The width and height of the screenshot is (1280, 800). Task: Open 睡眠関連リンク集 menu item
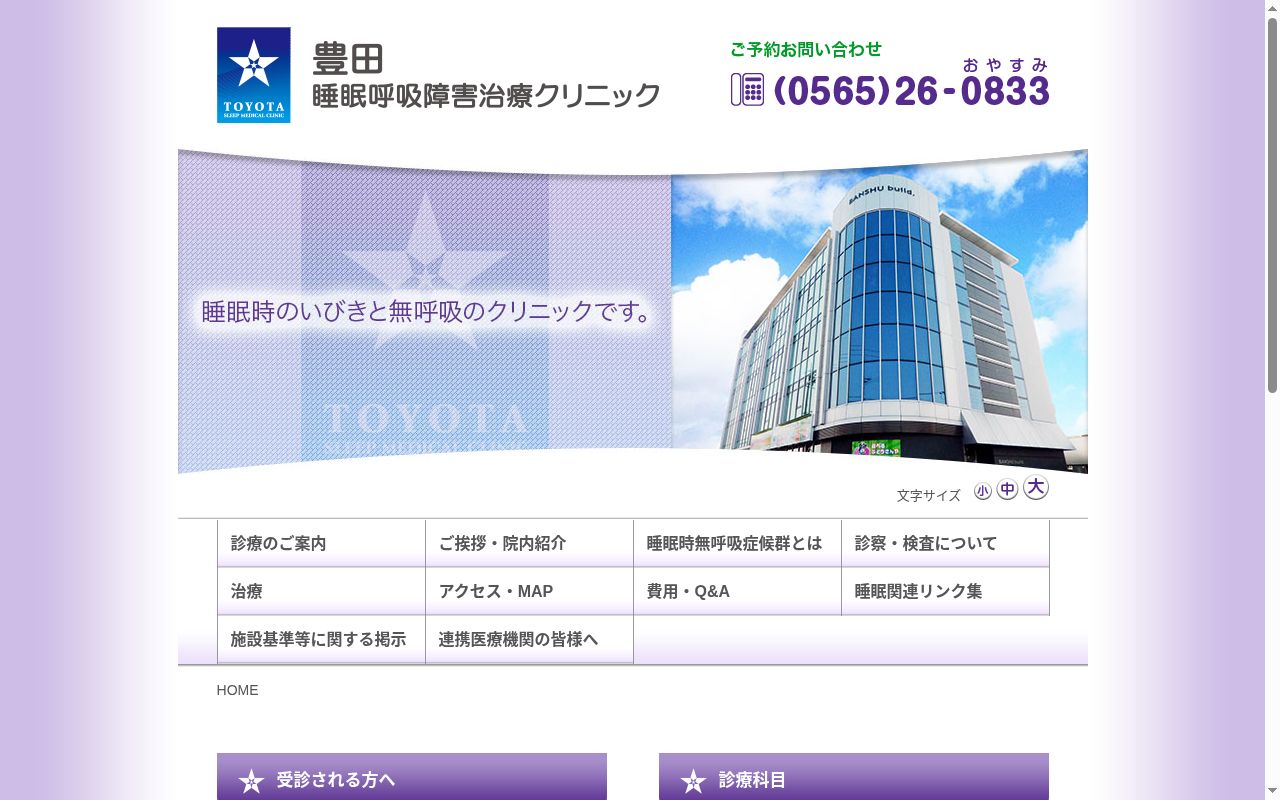[945, 591]
